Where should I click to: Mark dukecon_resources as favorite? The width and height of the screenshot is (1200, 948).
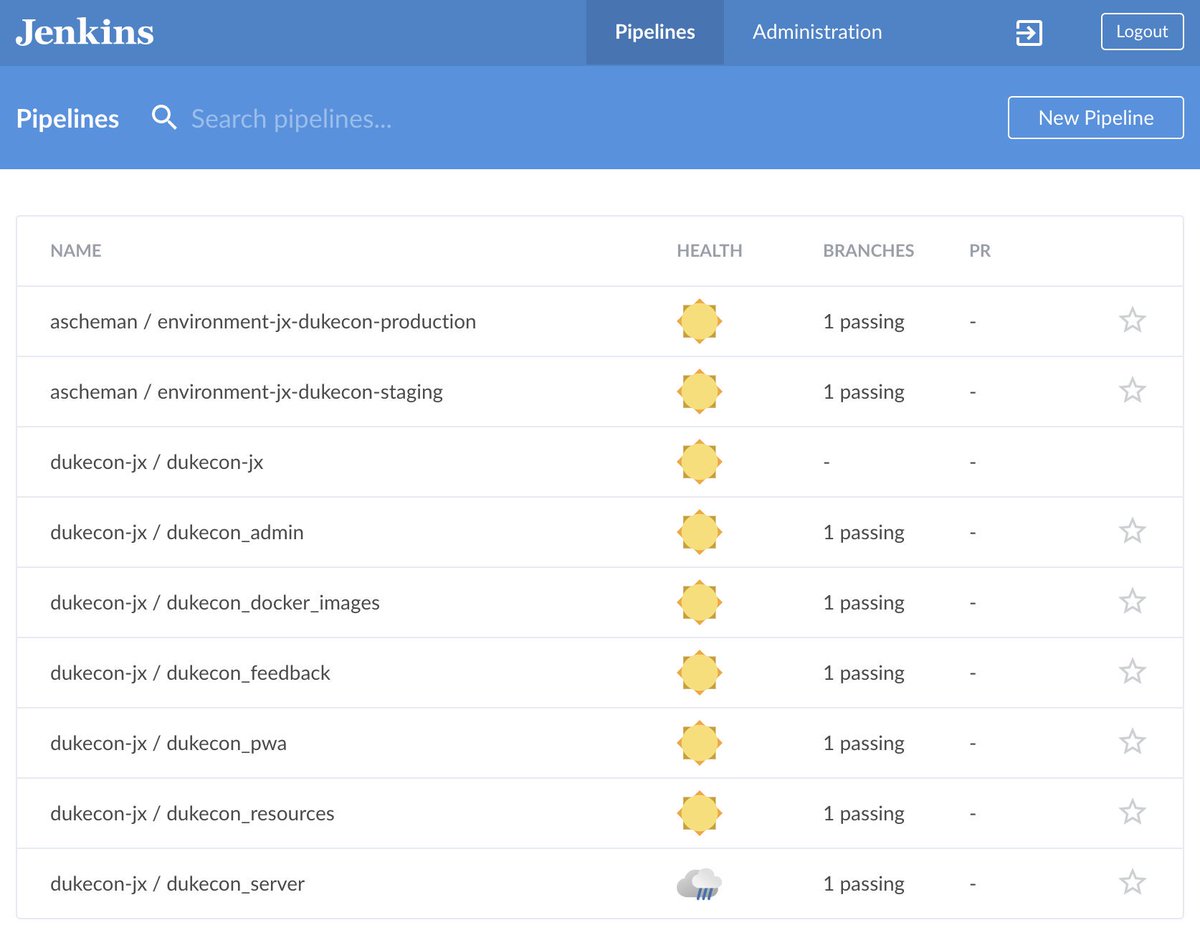coord(1132,811)
